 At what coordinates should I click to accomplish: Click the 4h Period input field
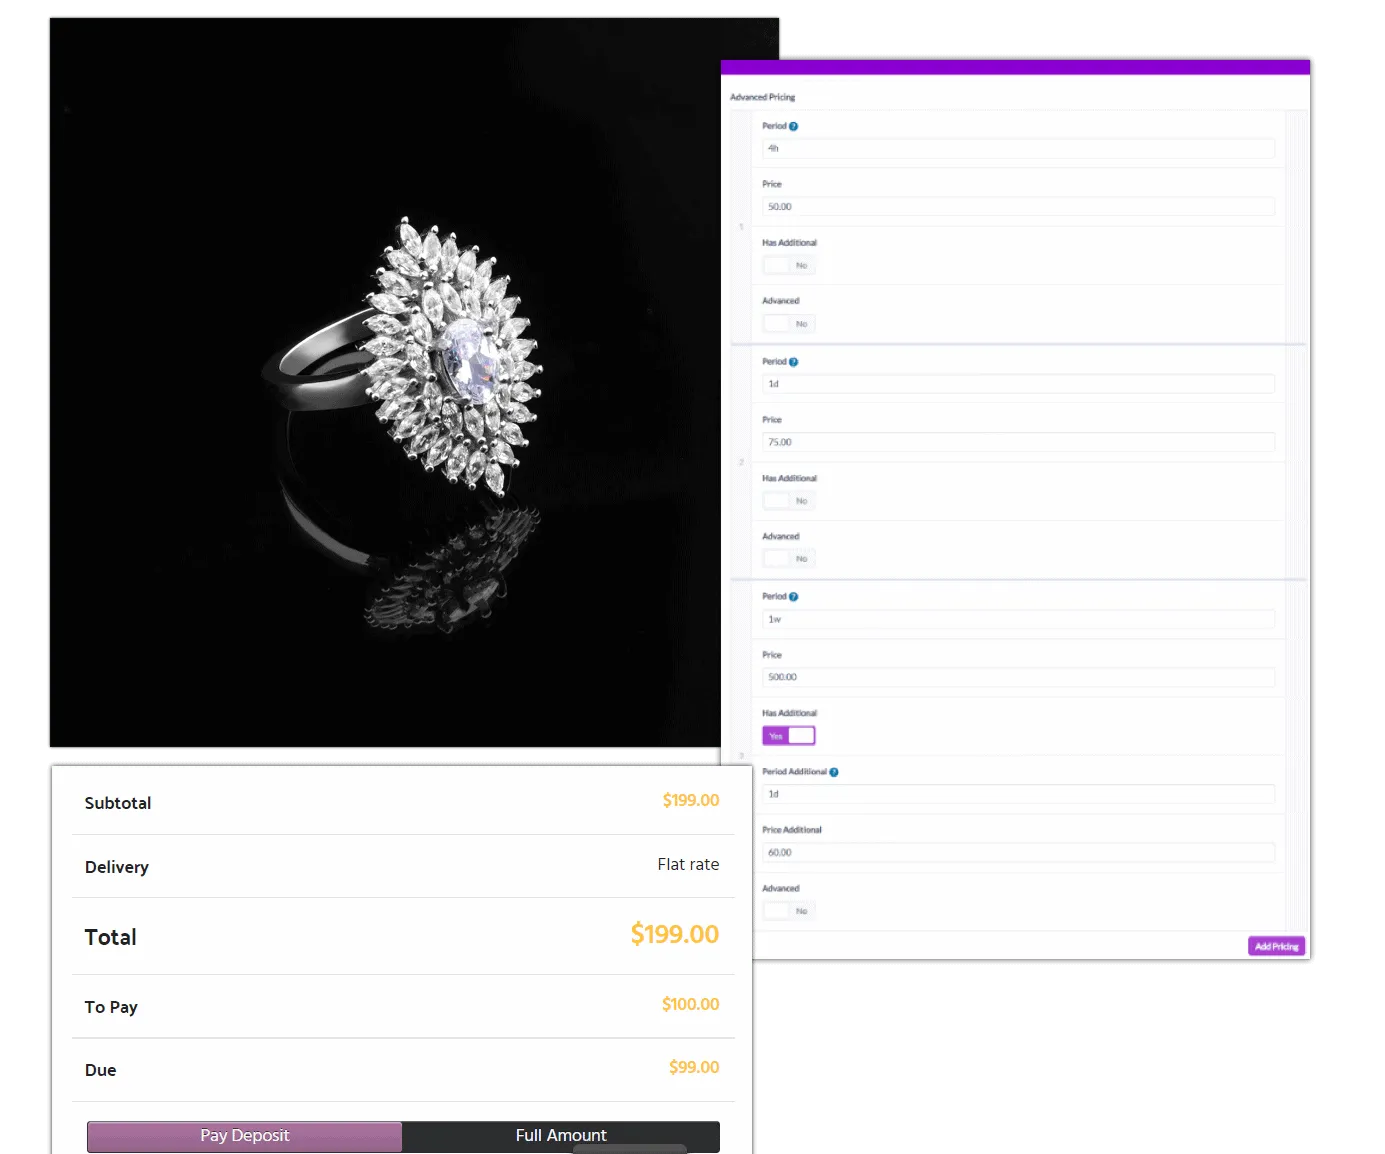1018,148
